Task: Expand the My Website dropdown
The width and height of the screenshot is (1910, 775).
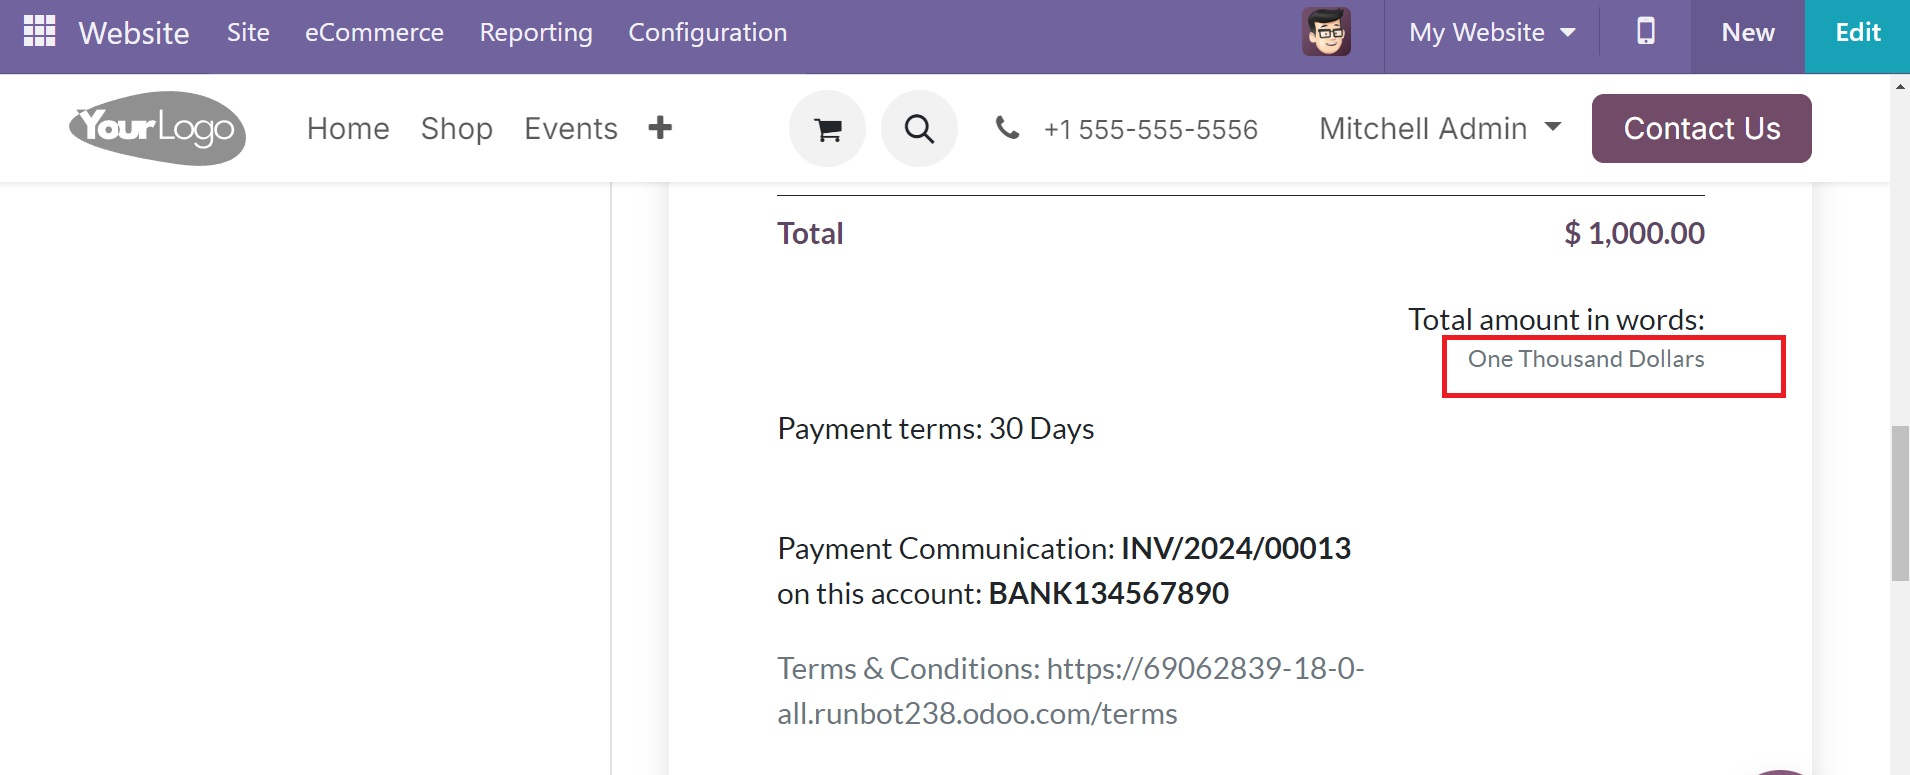Action: 1492,32
